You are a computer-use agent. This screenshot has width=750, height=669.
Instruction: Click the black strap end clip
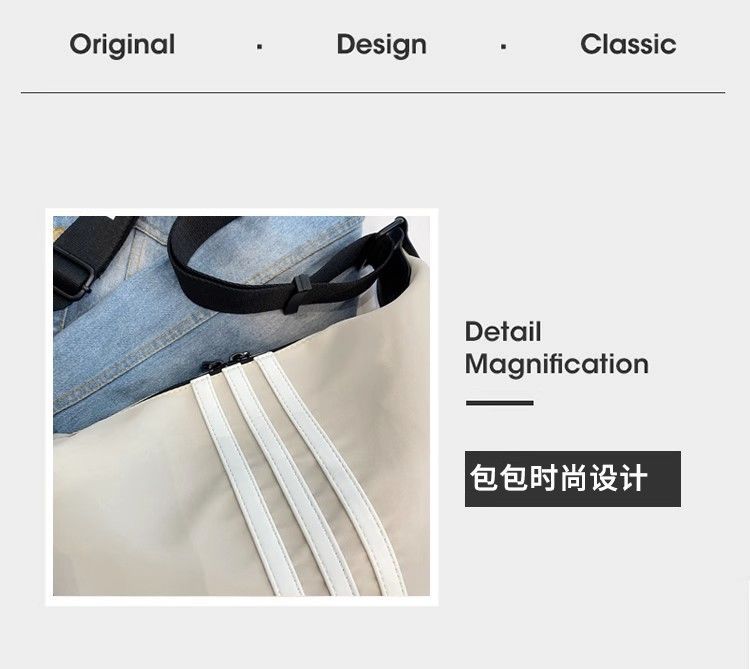297,294
